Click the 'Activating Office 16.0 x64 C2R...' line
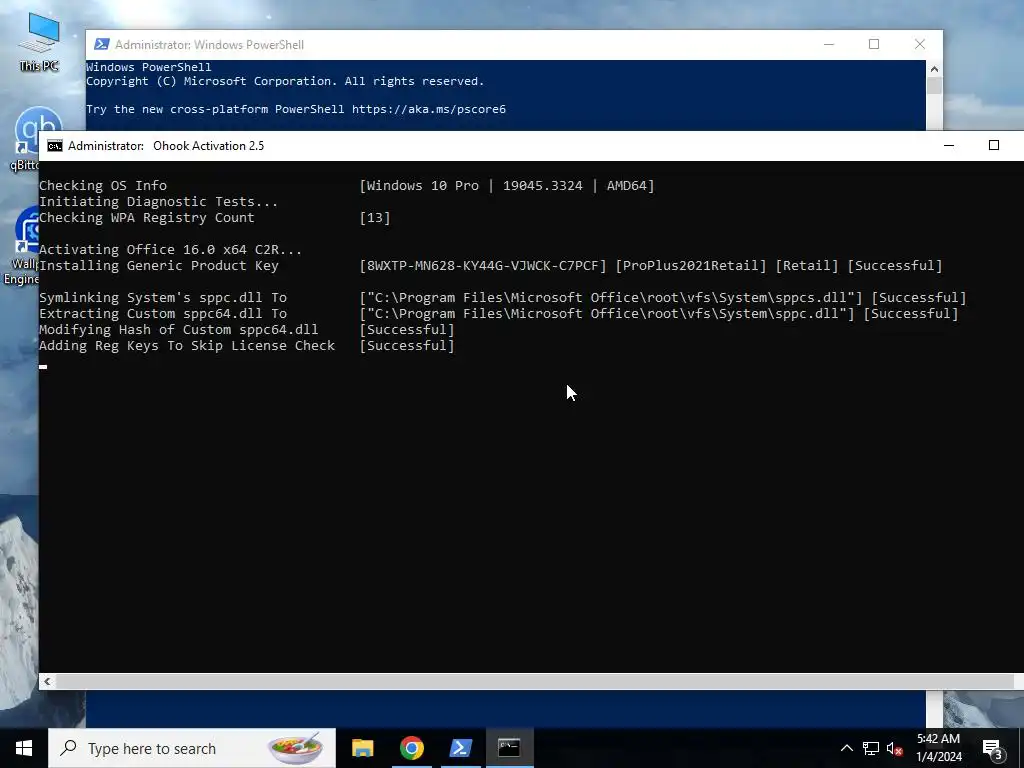1024x768 pixels. [170, 249]
